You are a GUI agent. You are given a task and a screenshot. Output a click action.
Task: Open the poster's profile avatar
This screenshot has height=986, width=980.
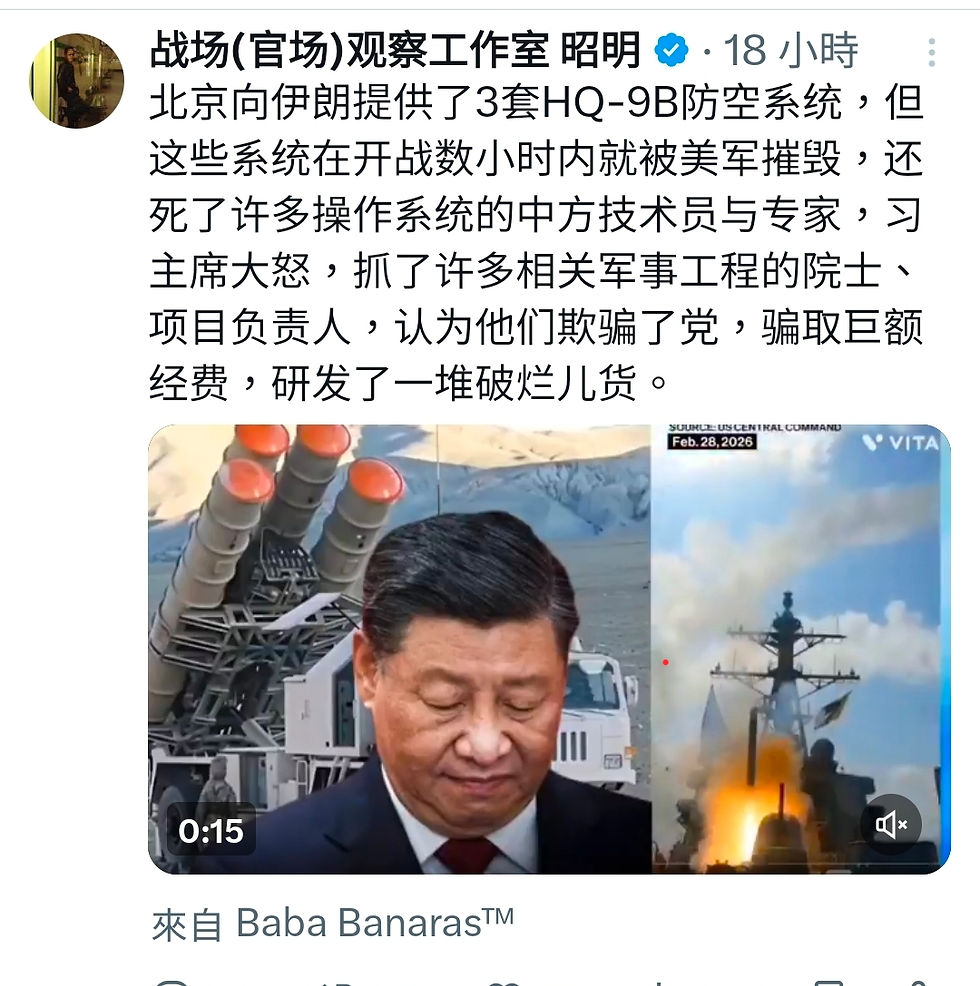[x=77, y=81]
